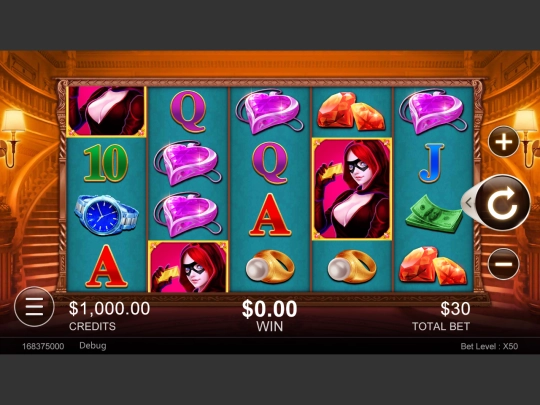540x405 pixels.
Task: Open the hamburger menu
Action: pos(34,307)
